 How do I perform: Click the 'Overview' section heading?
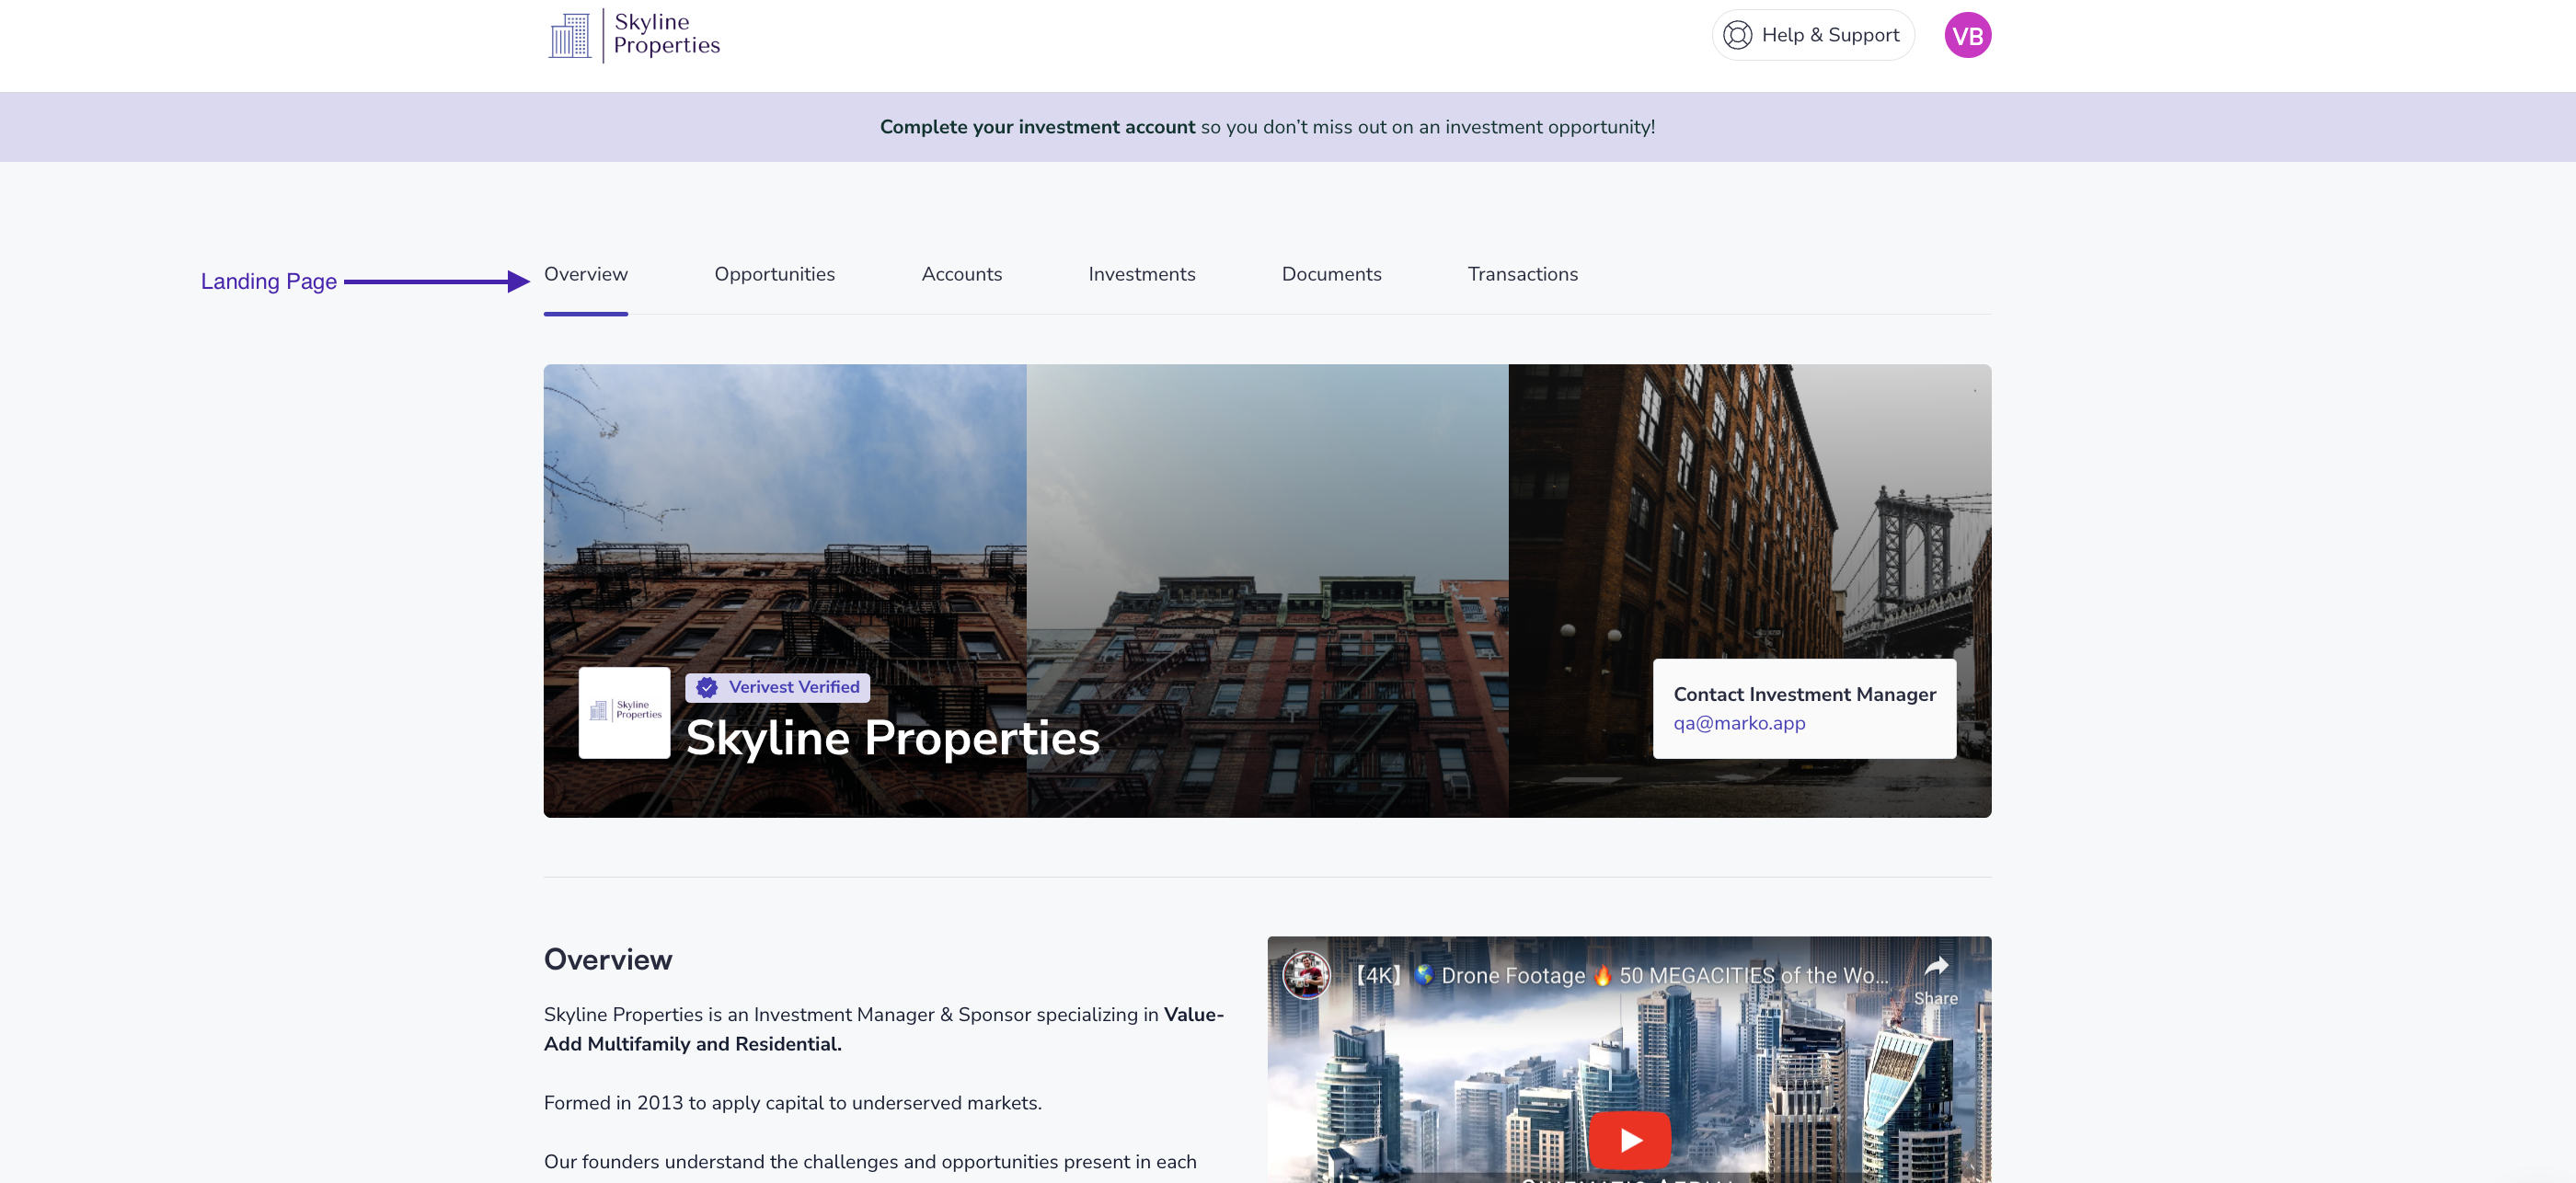click(x=608, y=960)
